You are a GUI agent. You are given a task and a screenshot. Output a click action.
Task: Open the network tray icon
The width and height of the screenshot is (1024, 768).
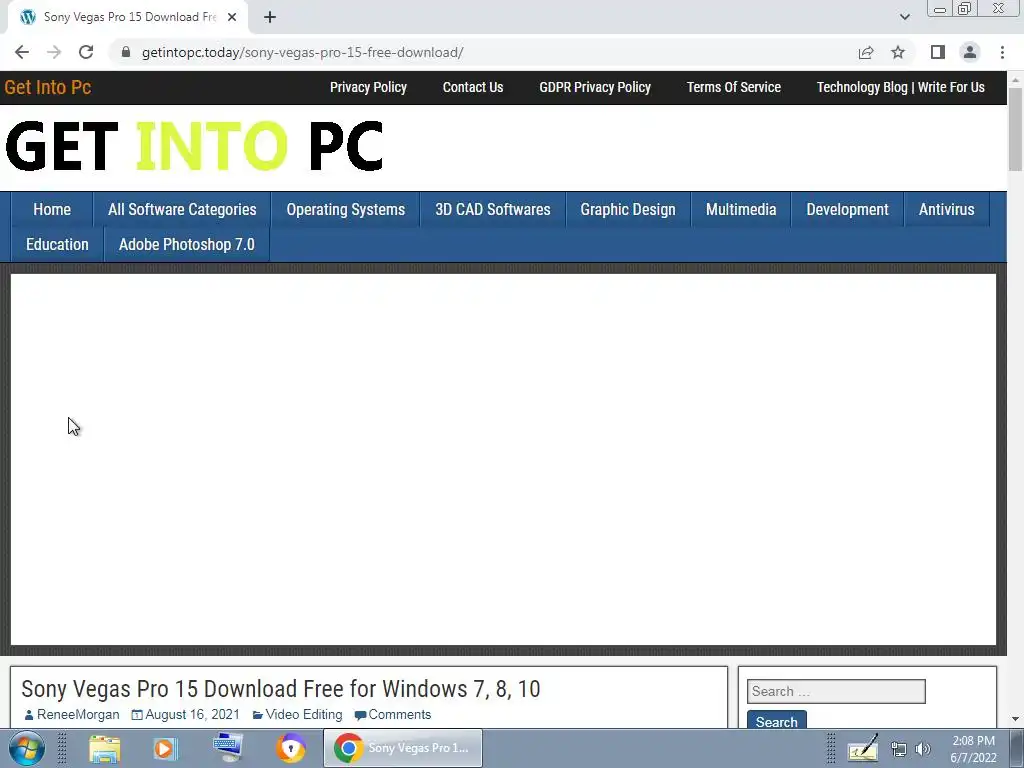click(x=899, y=750)
